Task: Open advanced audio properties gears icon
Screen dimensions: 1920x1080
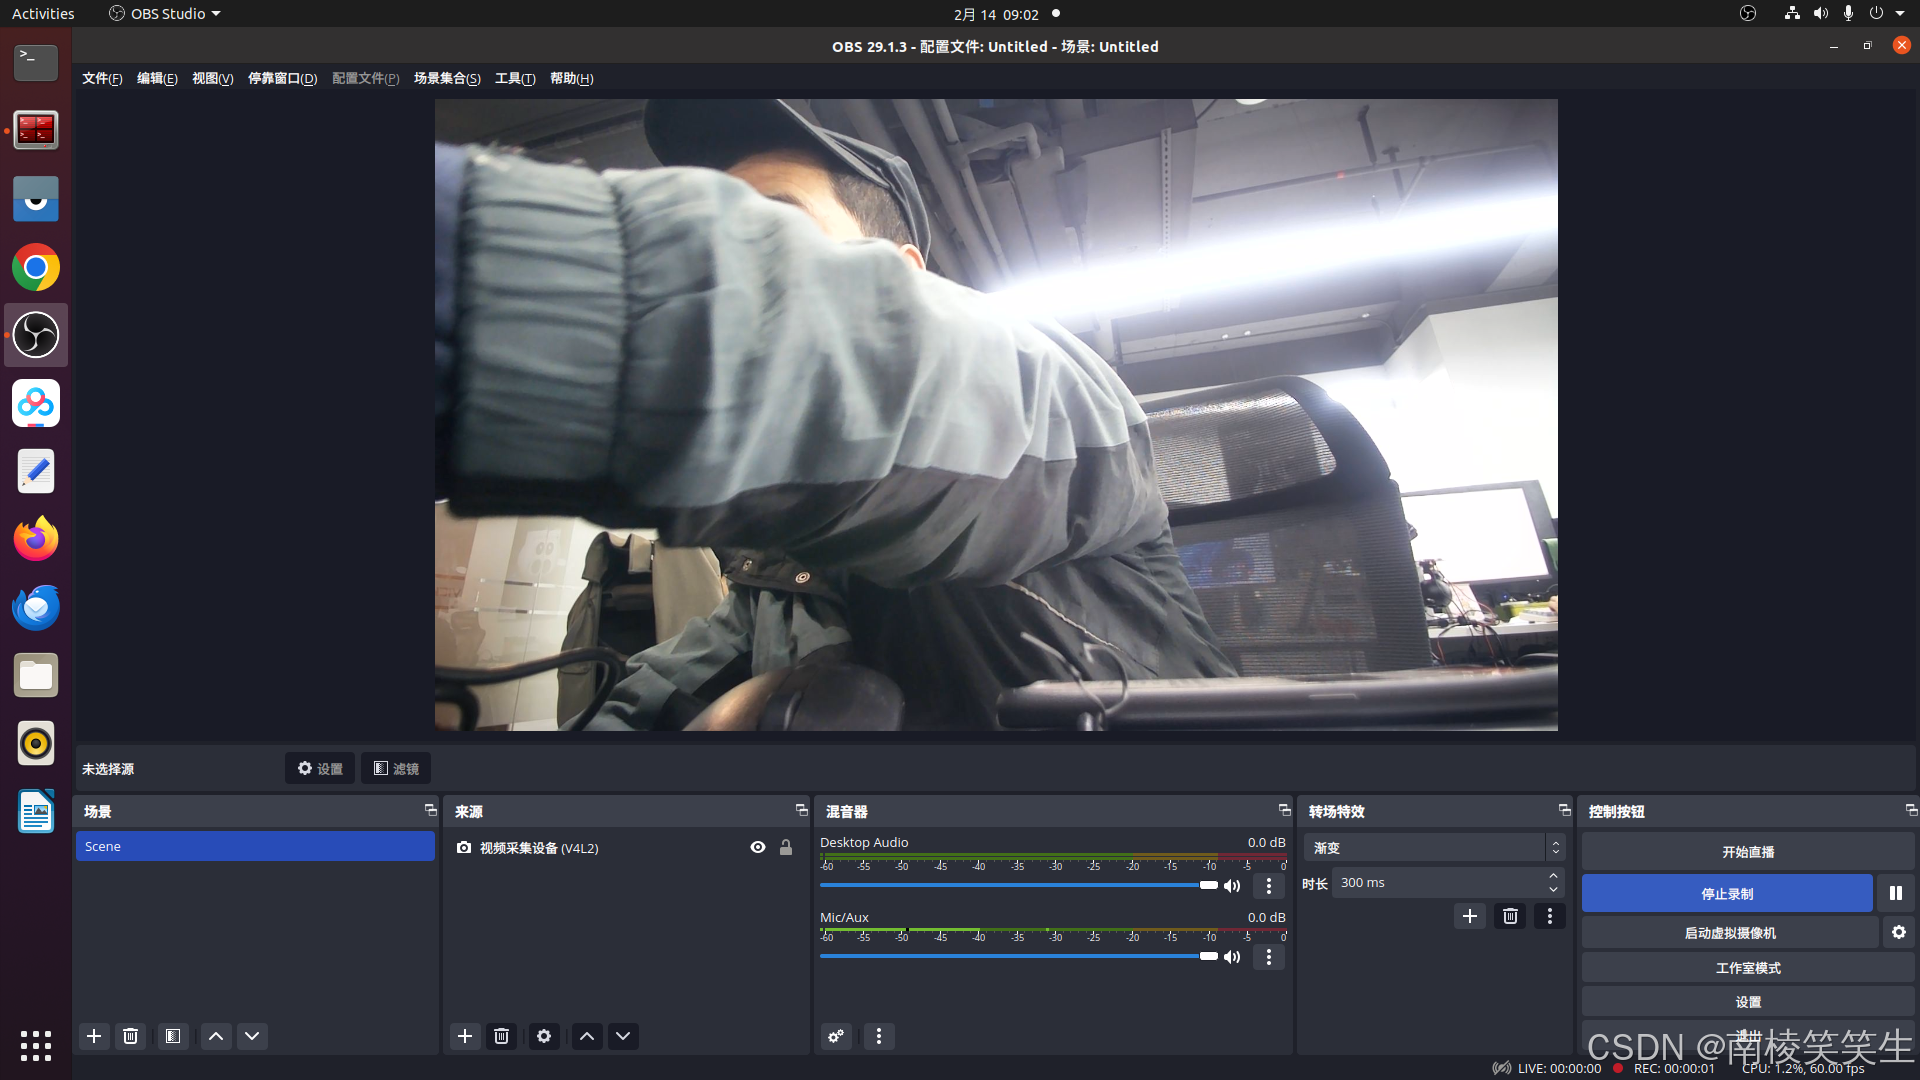Action: [x=836, y=1036]
